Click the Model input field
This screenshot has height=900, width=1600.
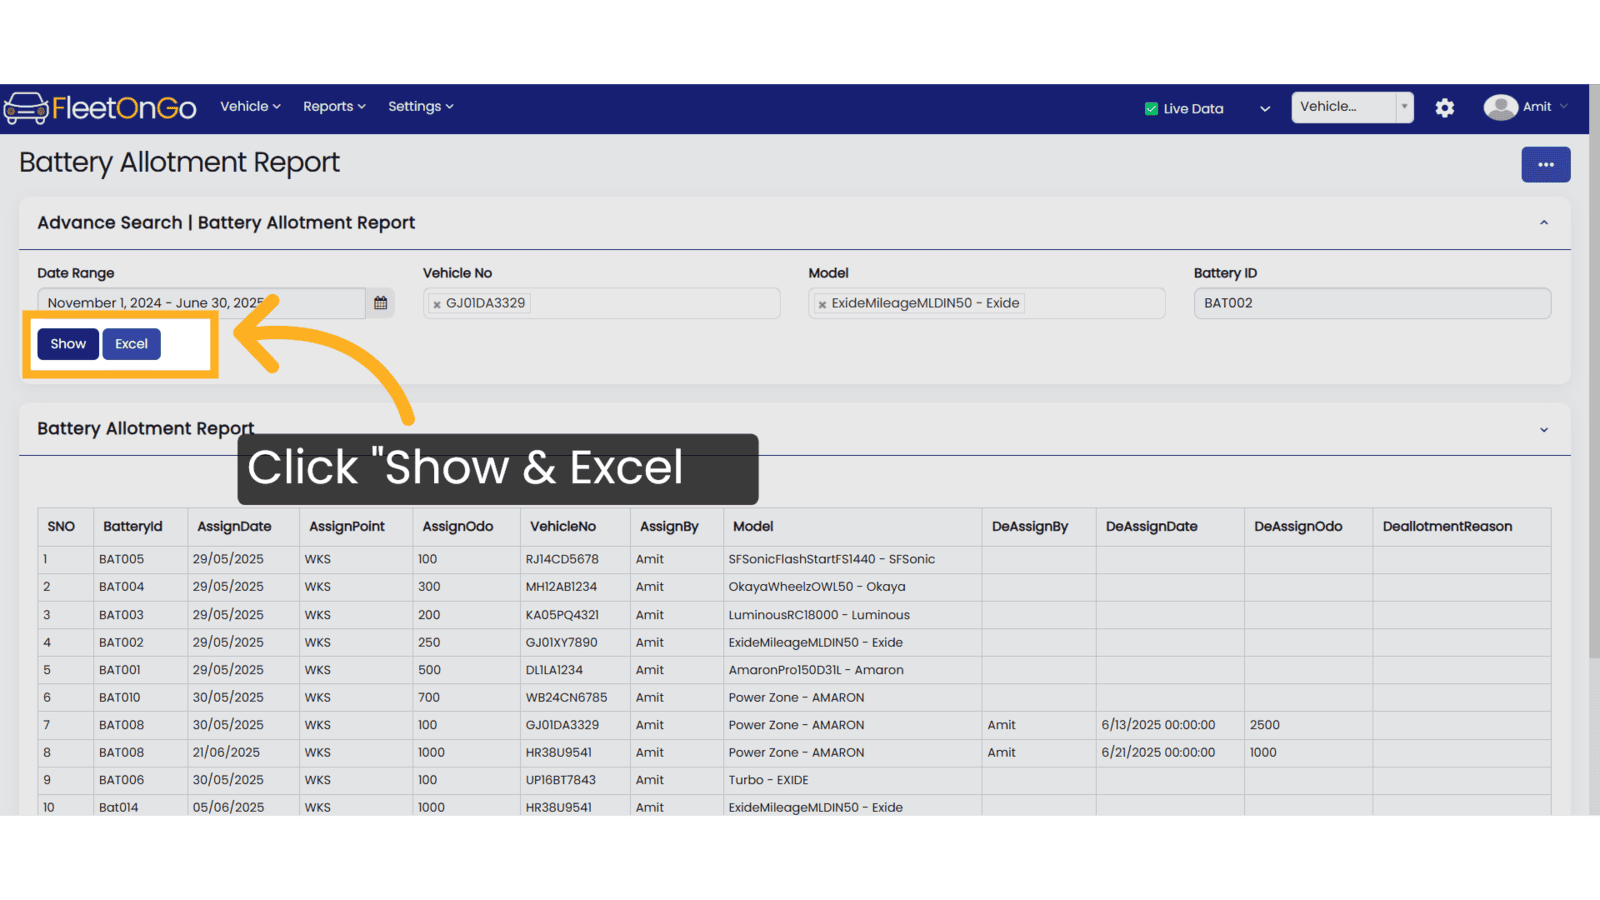(987, 303)
